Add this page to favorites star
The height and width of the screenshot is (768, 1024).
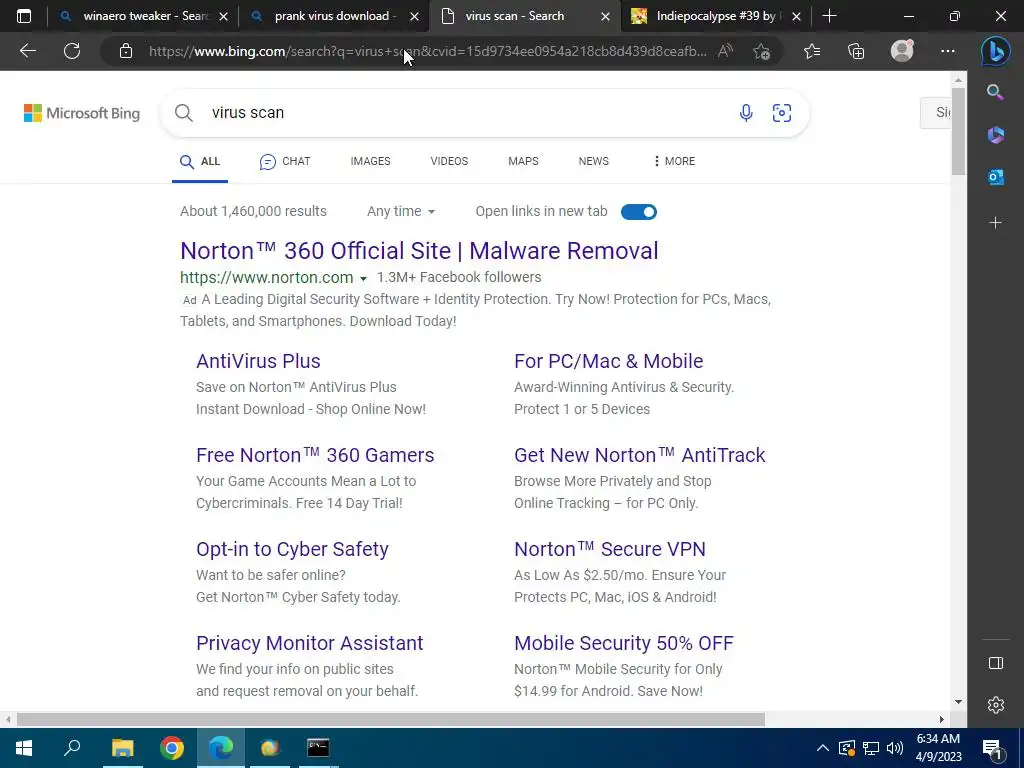coord(761,51)
